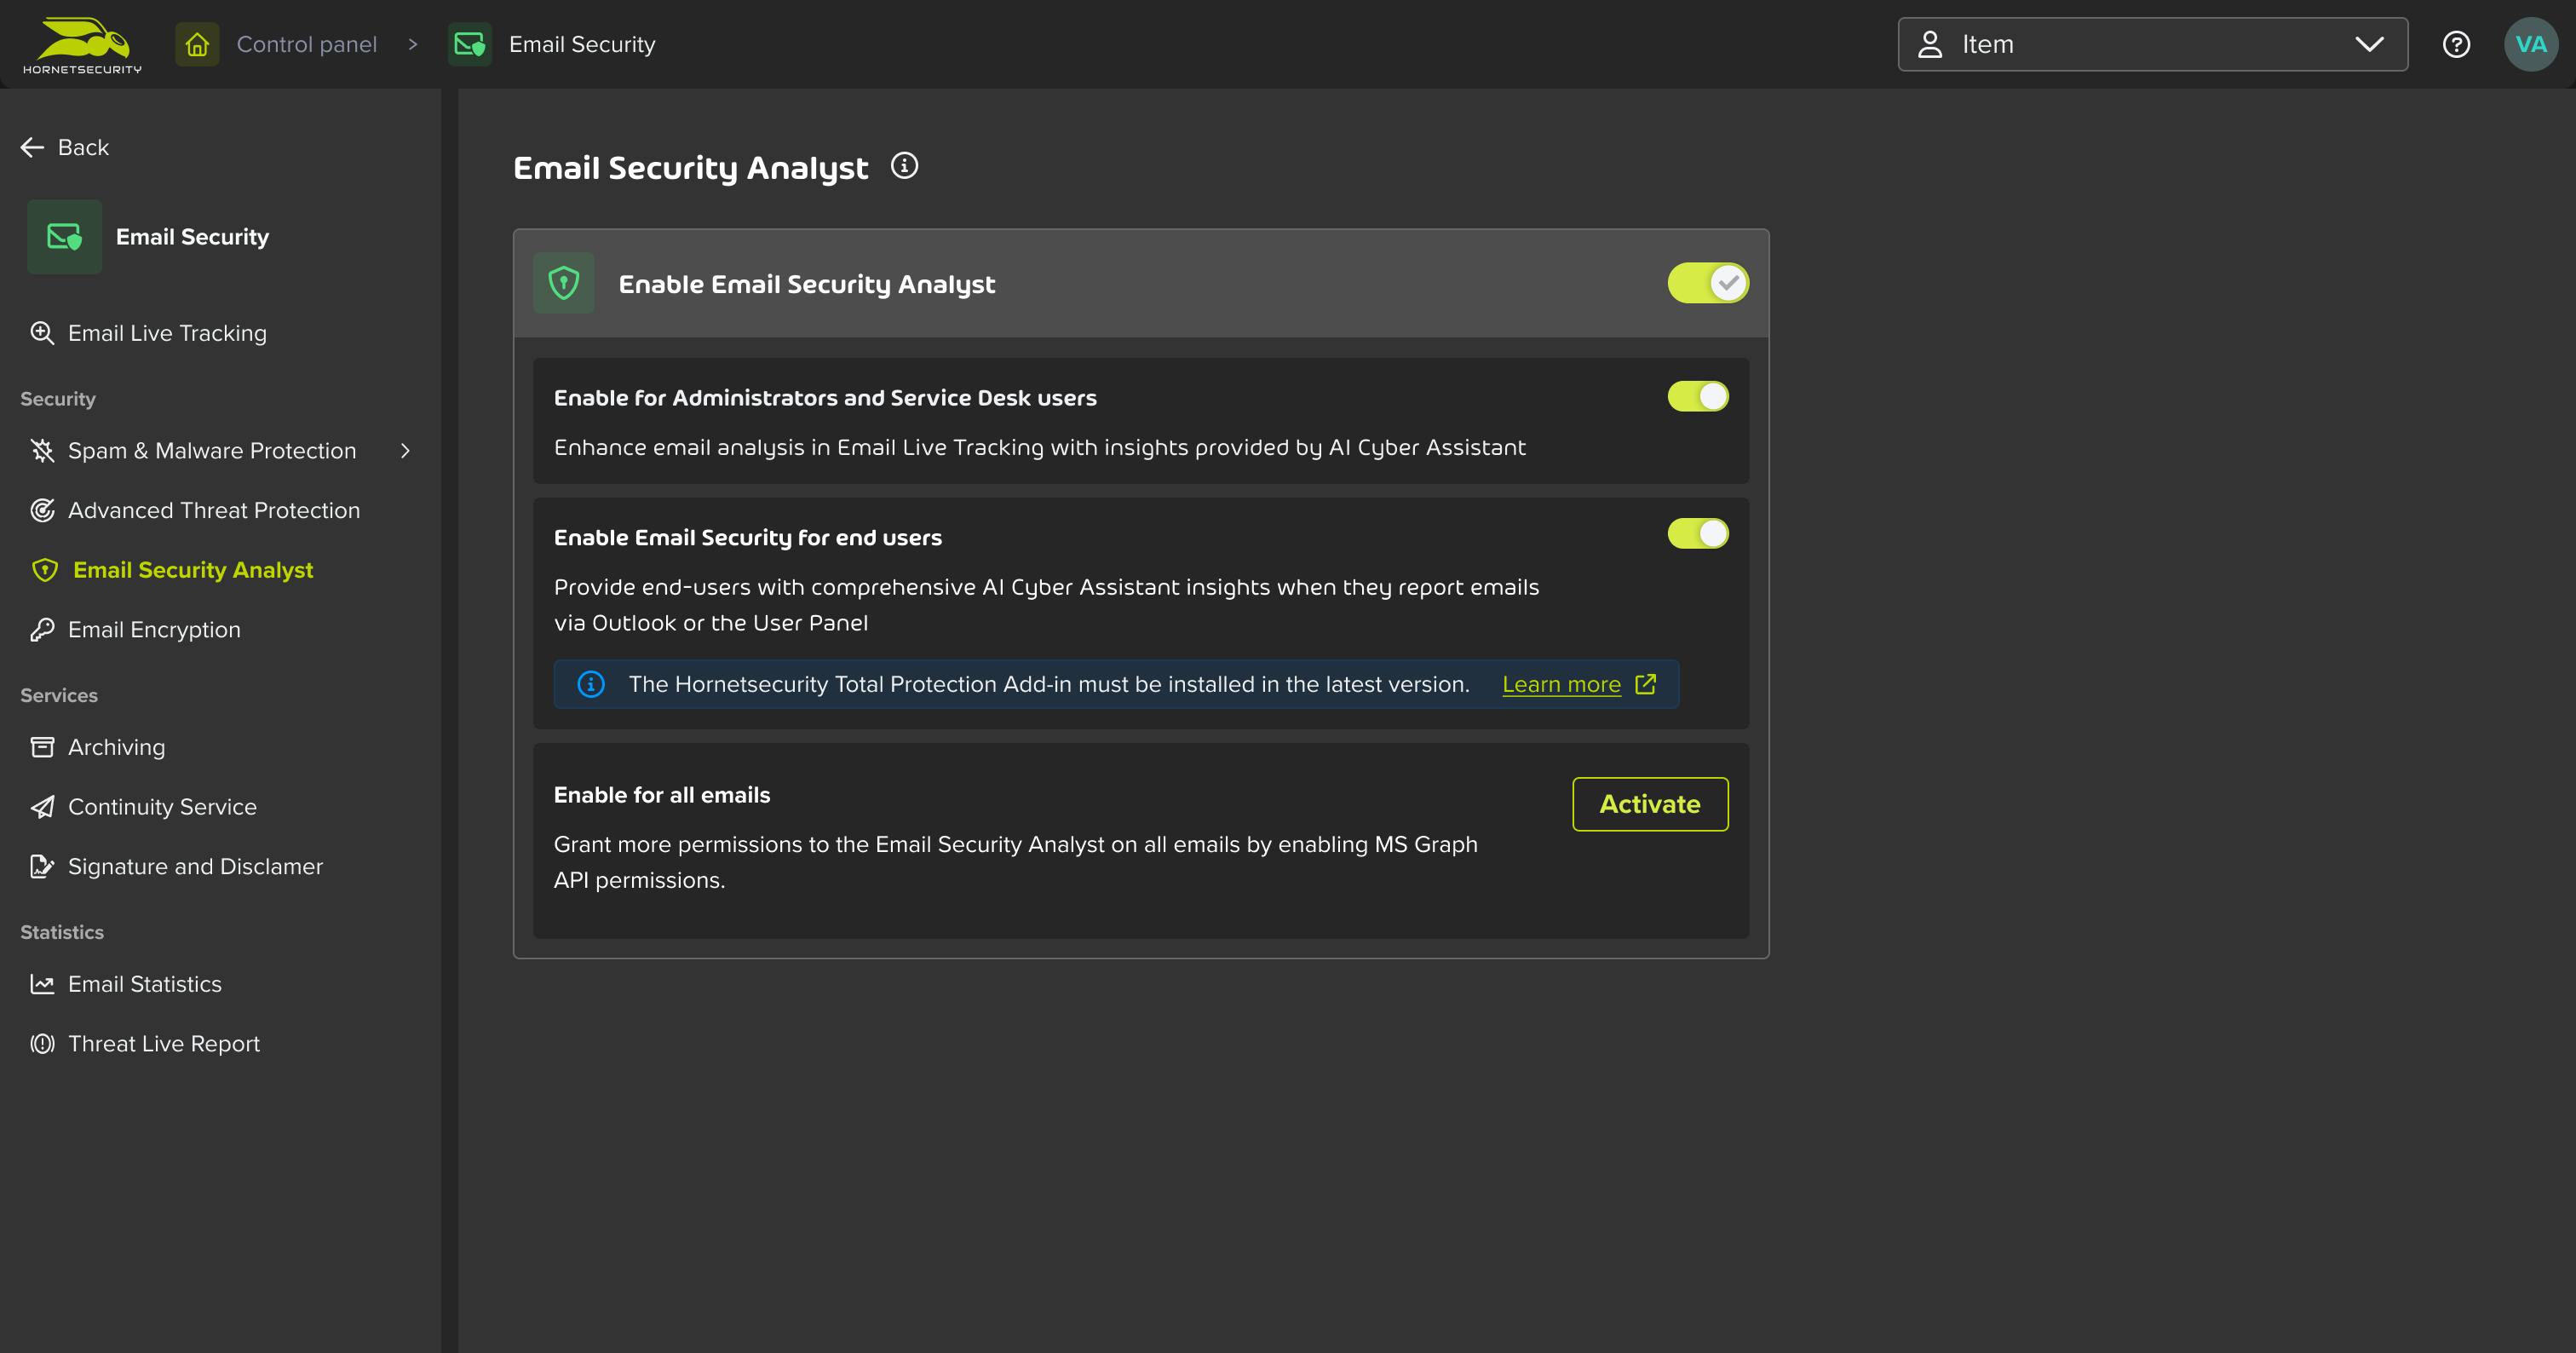The image size is (2576, 1353).
Task: Open the Signature and Disclamer document icon
Action: coord(42,866)
